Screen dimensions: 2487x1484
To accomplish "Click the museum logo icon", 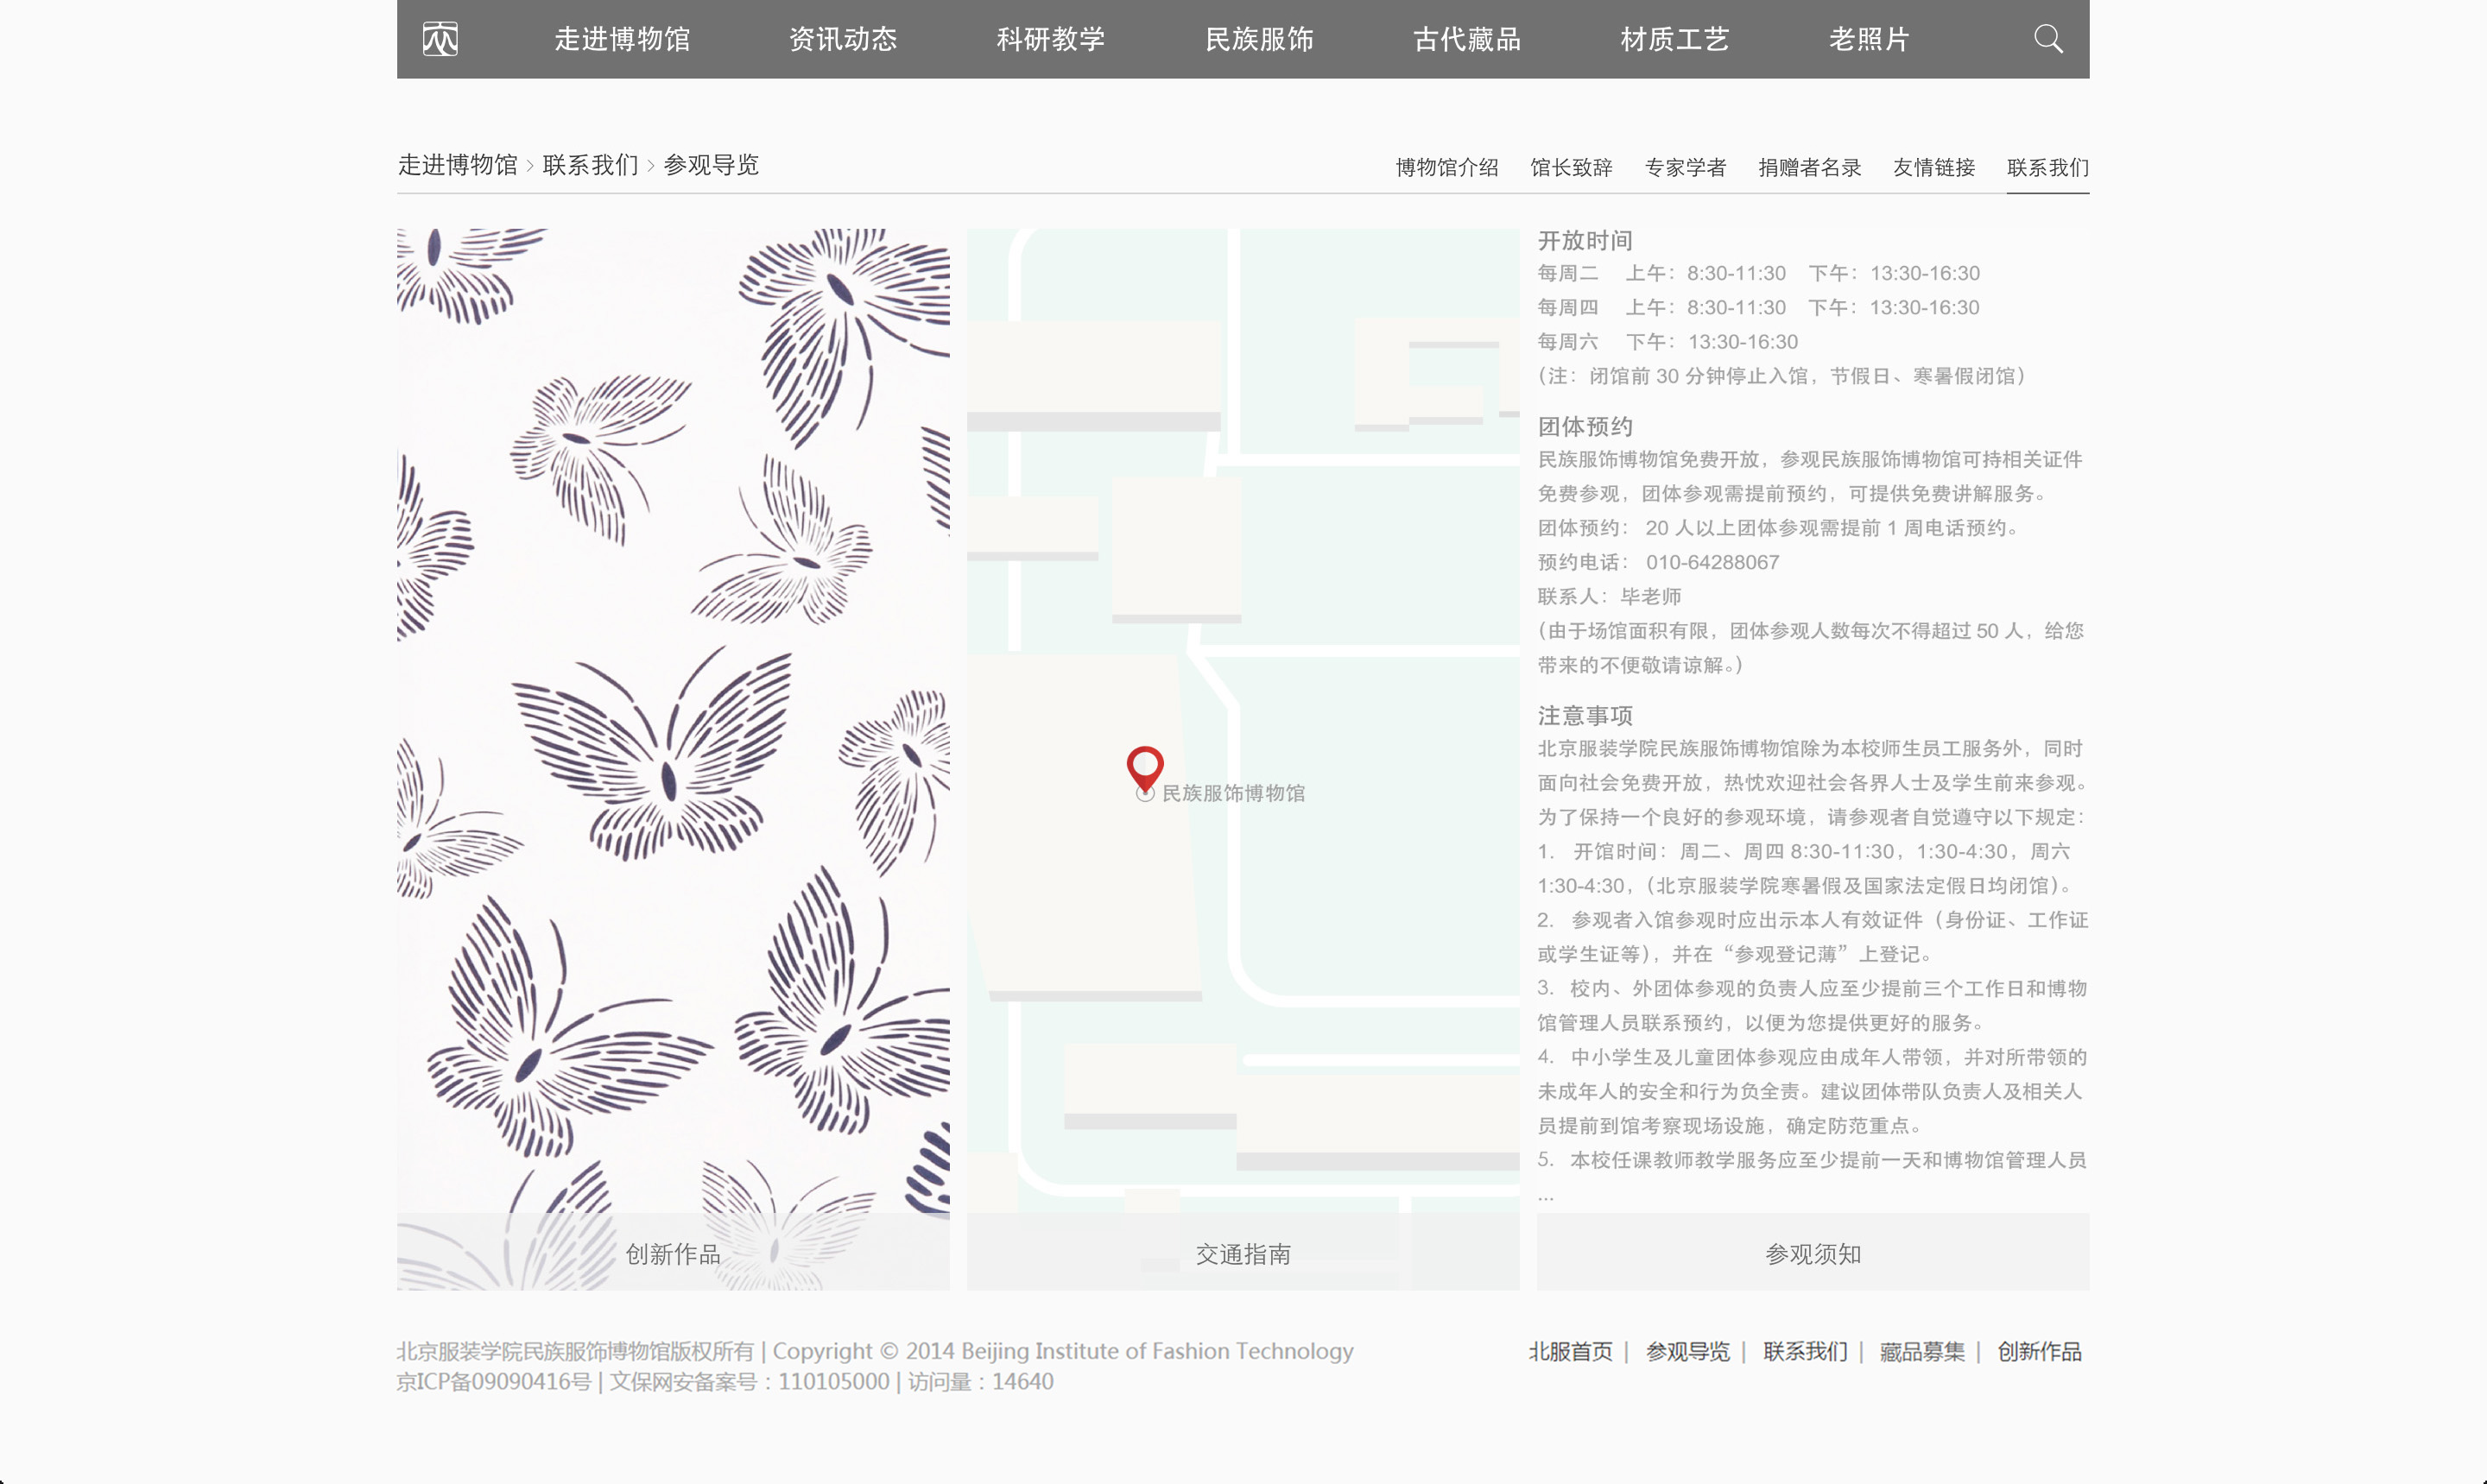I will coord(440,39).
